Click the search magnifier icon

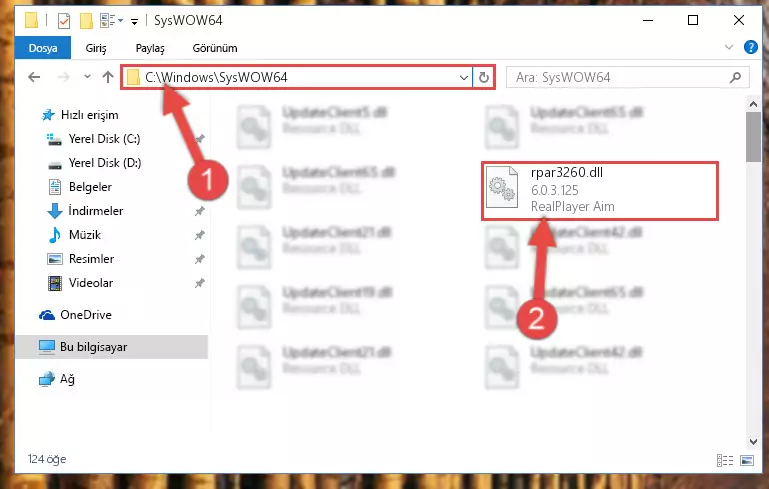[735, 77]
